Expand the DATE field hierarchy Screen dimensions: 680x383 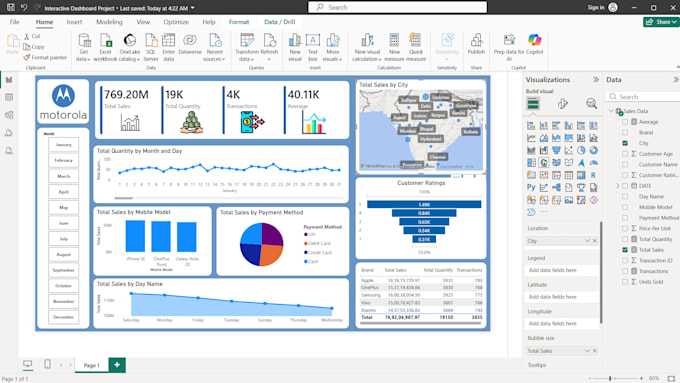click(618, 186)
